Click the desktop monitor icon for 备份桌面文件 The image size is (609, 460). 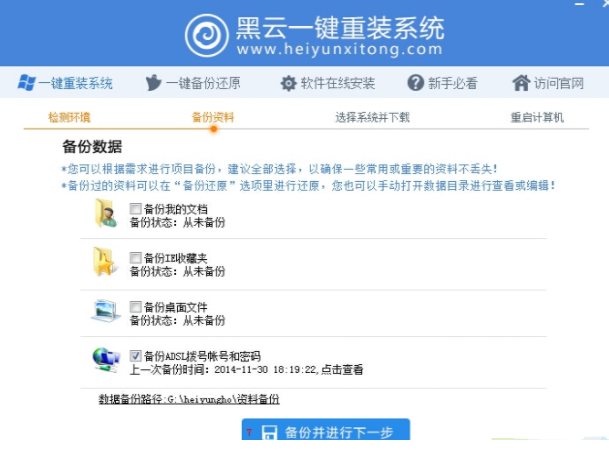pyautogui.click(x=106, y=311)
